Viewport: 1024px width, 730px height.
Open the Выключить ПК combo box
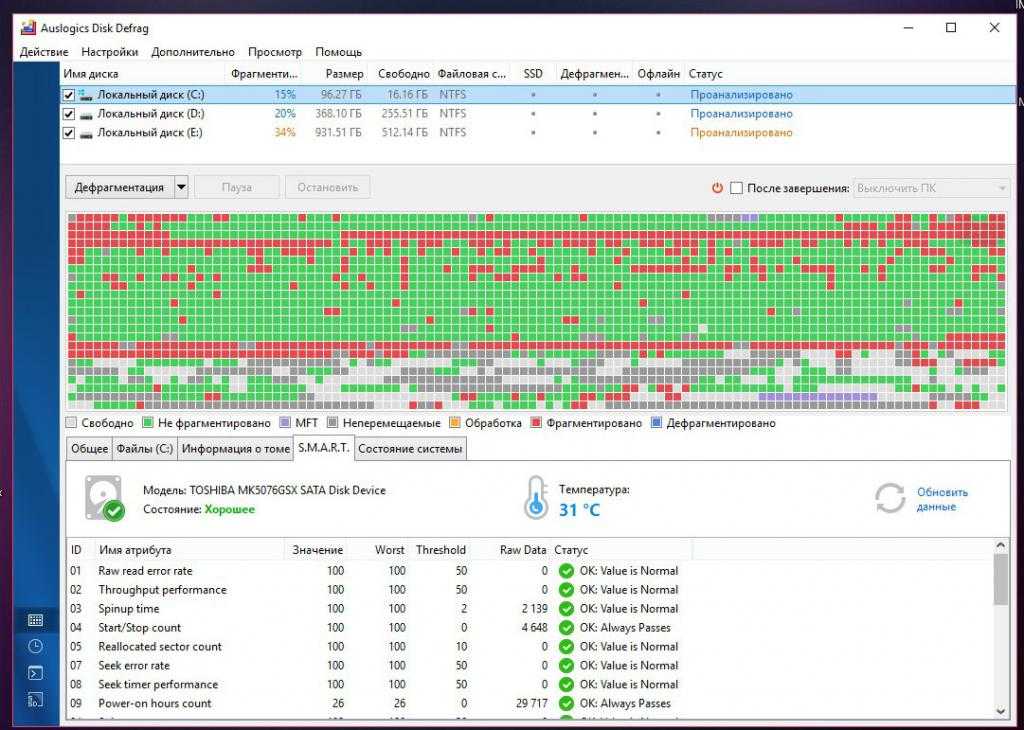932,188
